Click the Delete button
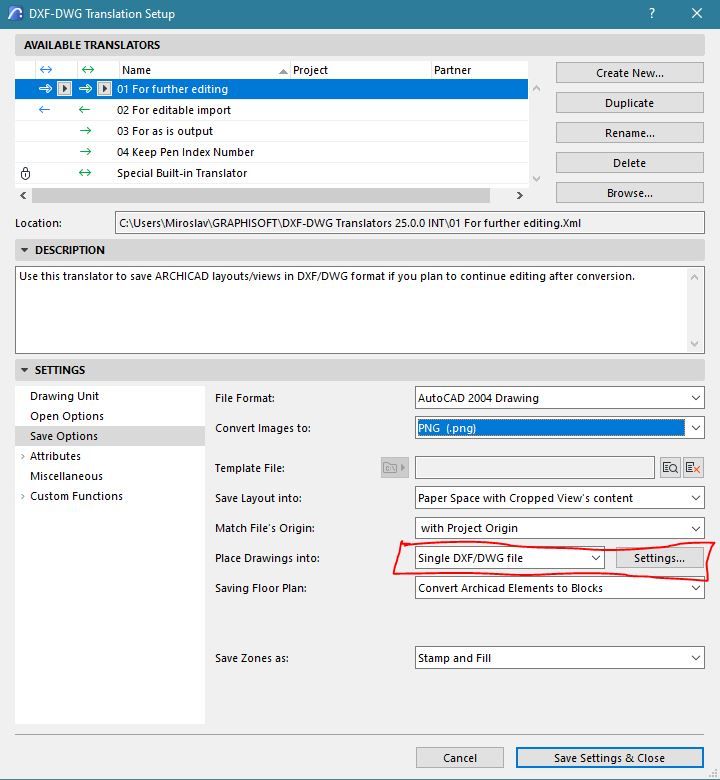720x780 pixels. pos(629,163)
